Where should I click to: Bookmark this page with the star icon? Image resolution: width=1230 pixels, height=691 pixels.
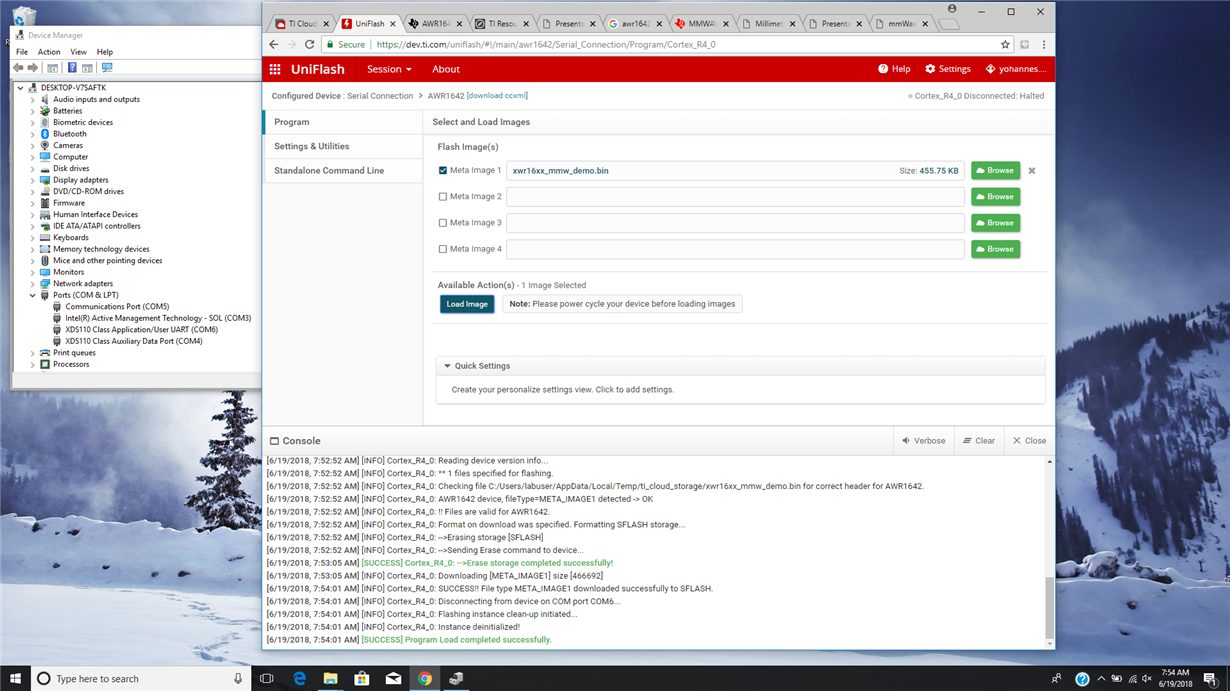(x=1005, y=44)
